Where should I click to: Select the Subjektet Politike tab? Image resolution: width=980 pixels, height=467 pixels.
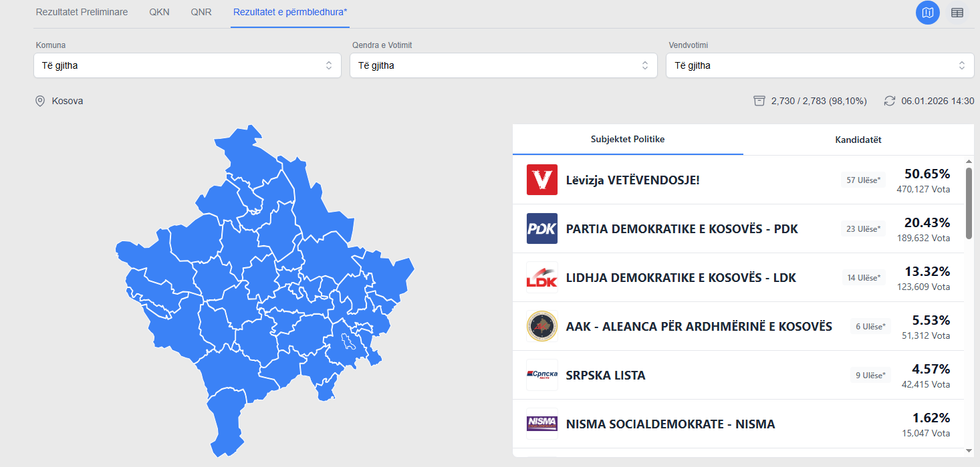click(x=627, y=140)
